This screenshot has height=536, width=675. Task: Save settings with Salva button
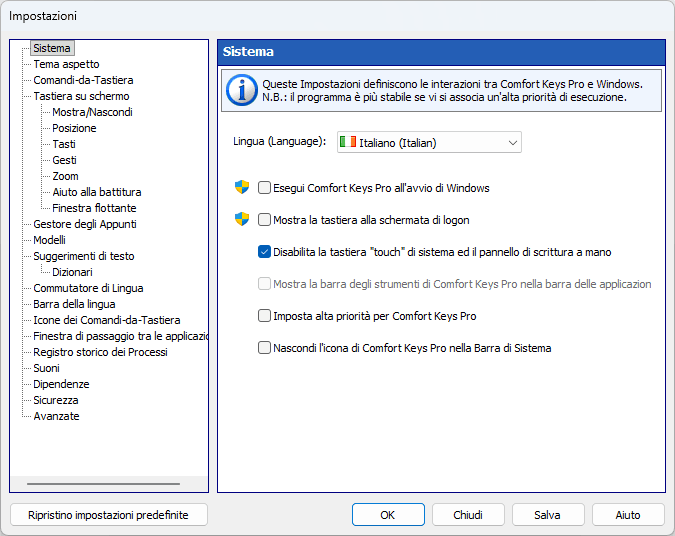point(548,515)
